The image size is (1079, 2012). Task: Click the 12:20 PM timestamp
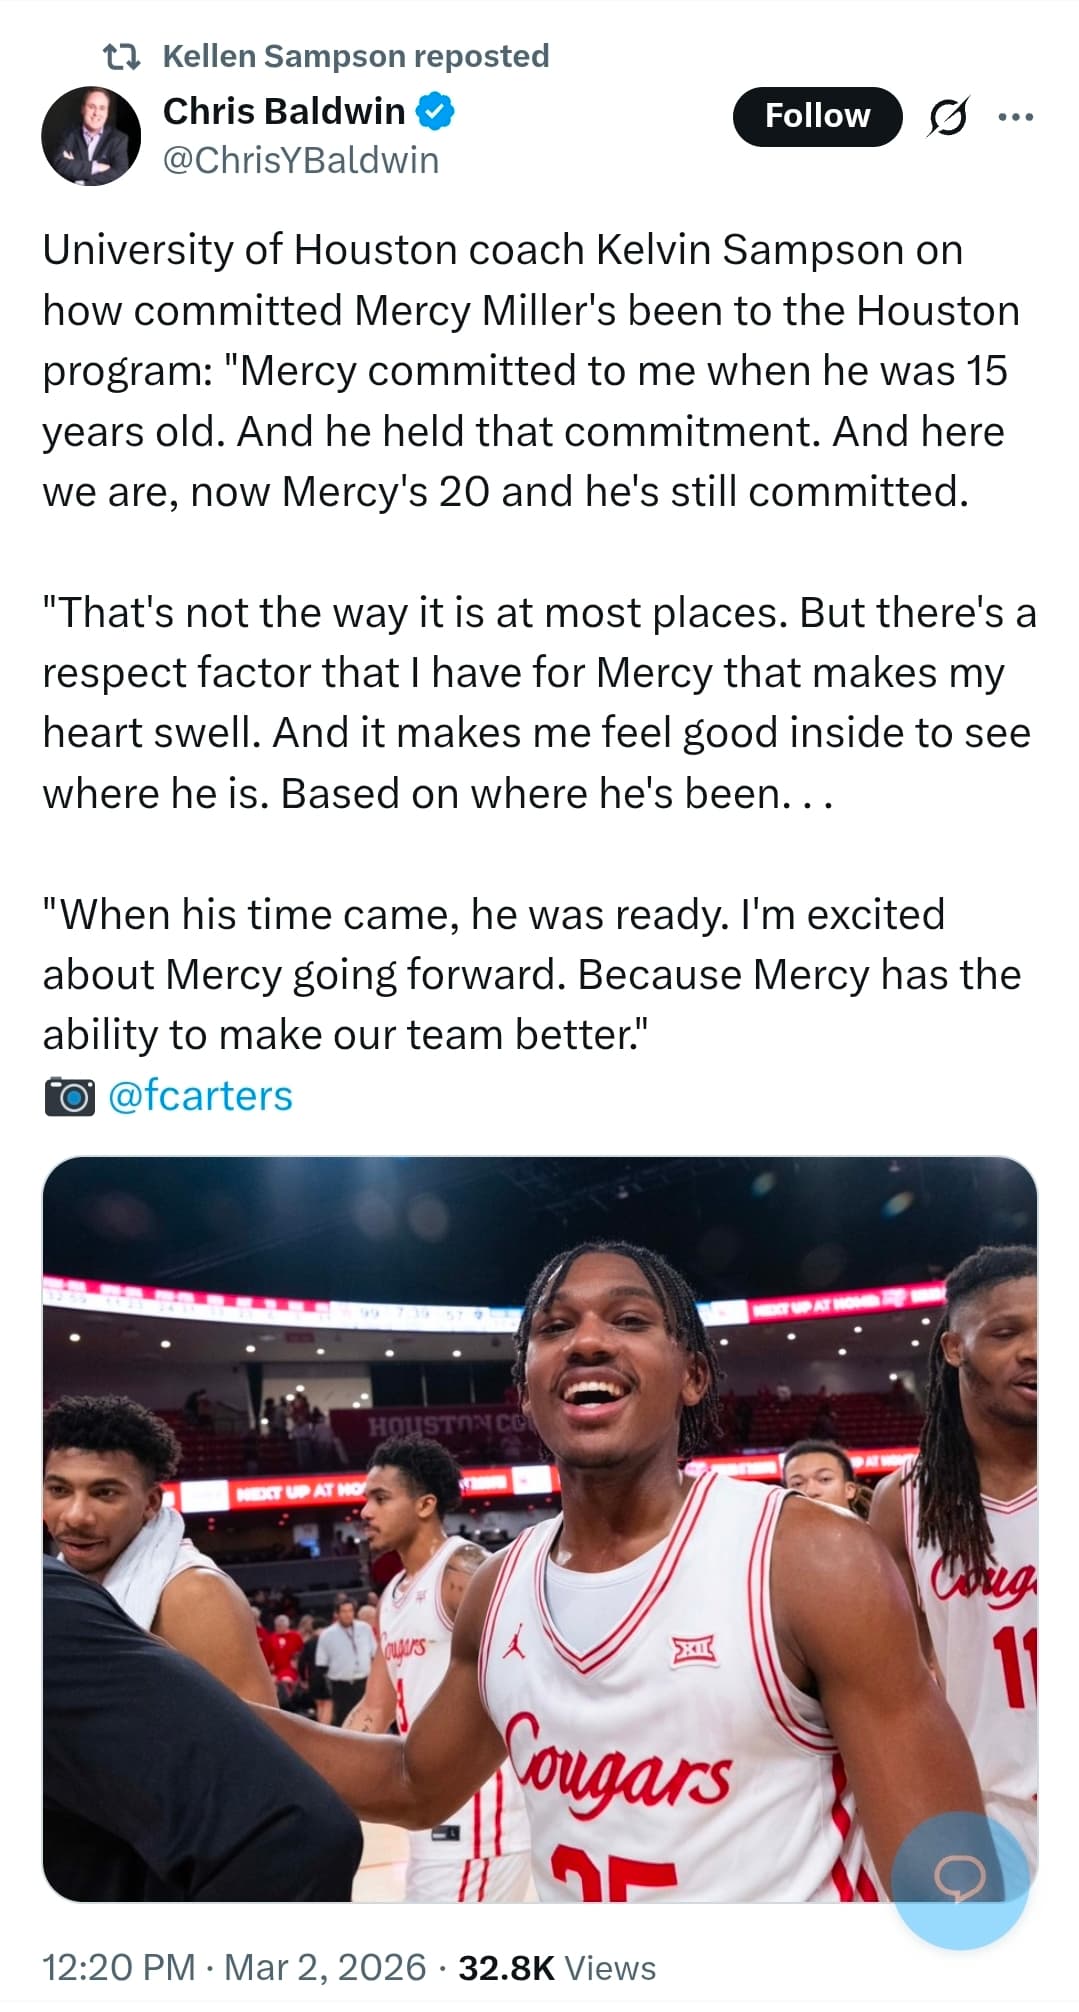[118, 1967]
